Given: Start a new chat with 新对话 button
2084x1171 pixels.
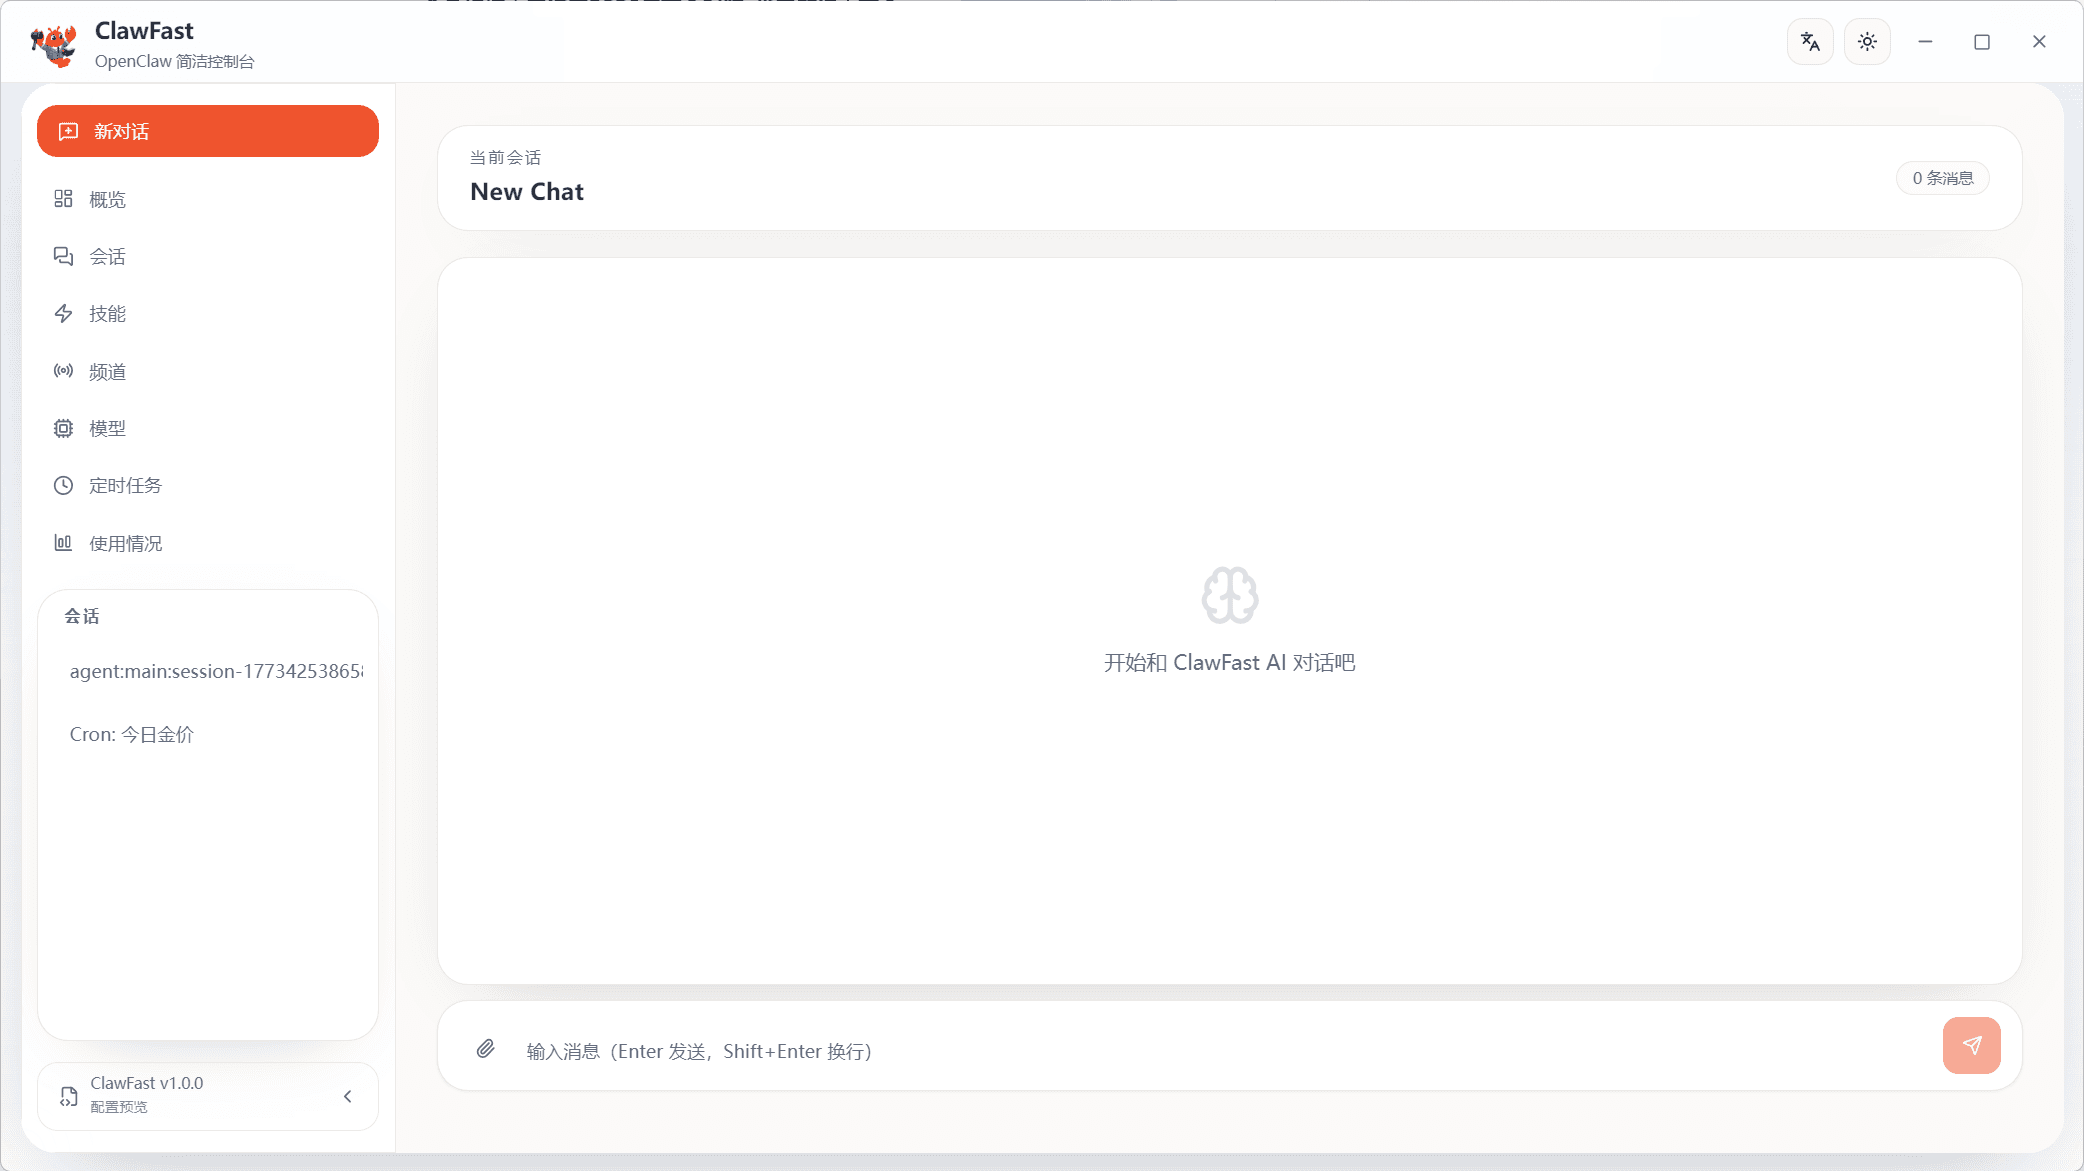Looking at the screenshot, I should [x=208, y=131].
